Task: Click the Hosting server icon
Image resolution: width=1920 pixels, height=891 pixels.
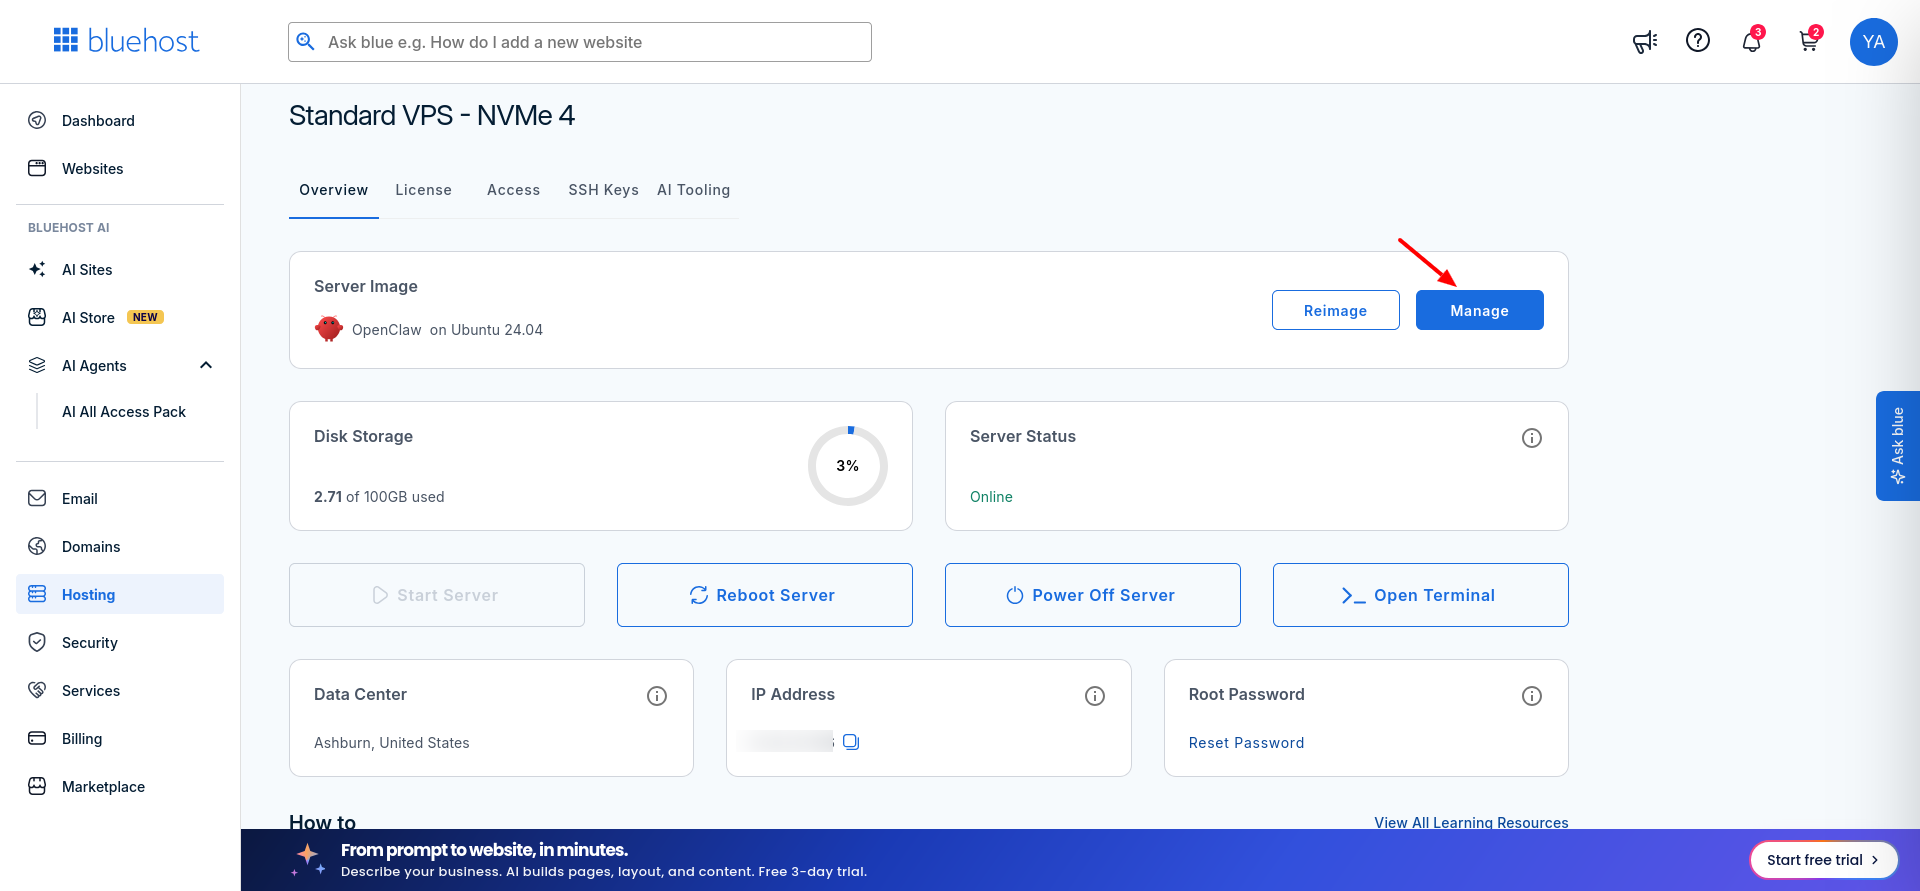Action: click(37, 594)
